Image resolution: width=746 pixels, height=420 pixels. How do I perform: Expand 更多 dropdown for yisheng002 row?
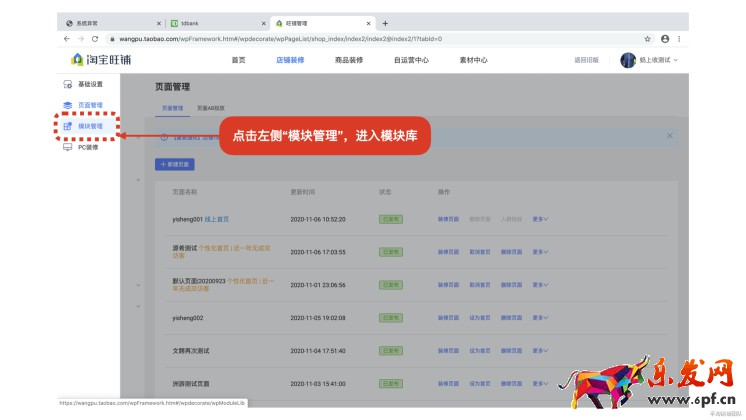540,317
